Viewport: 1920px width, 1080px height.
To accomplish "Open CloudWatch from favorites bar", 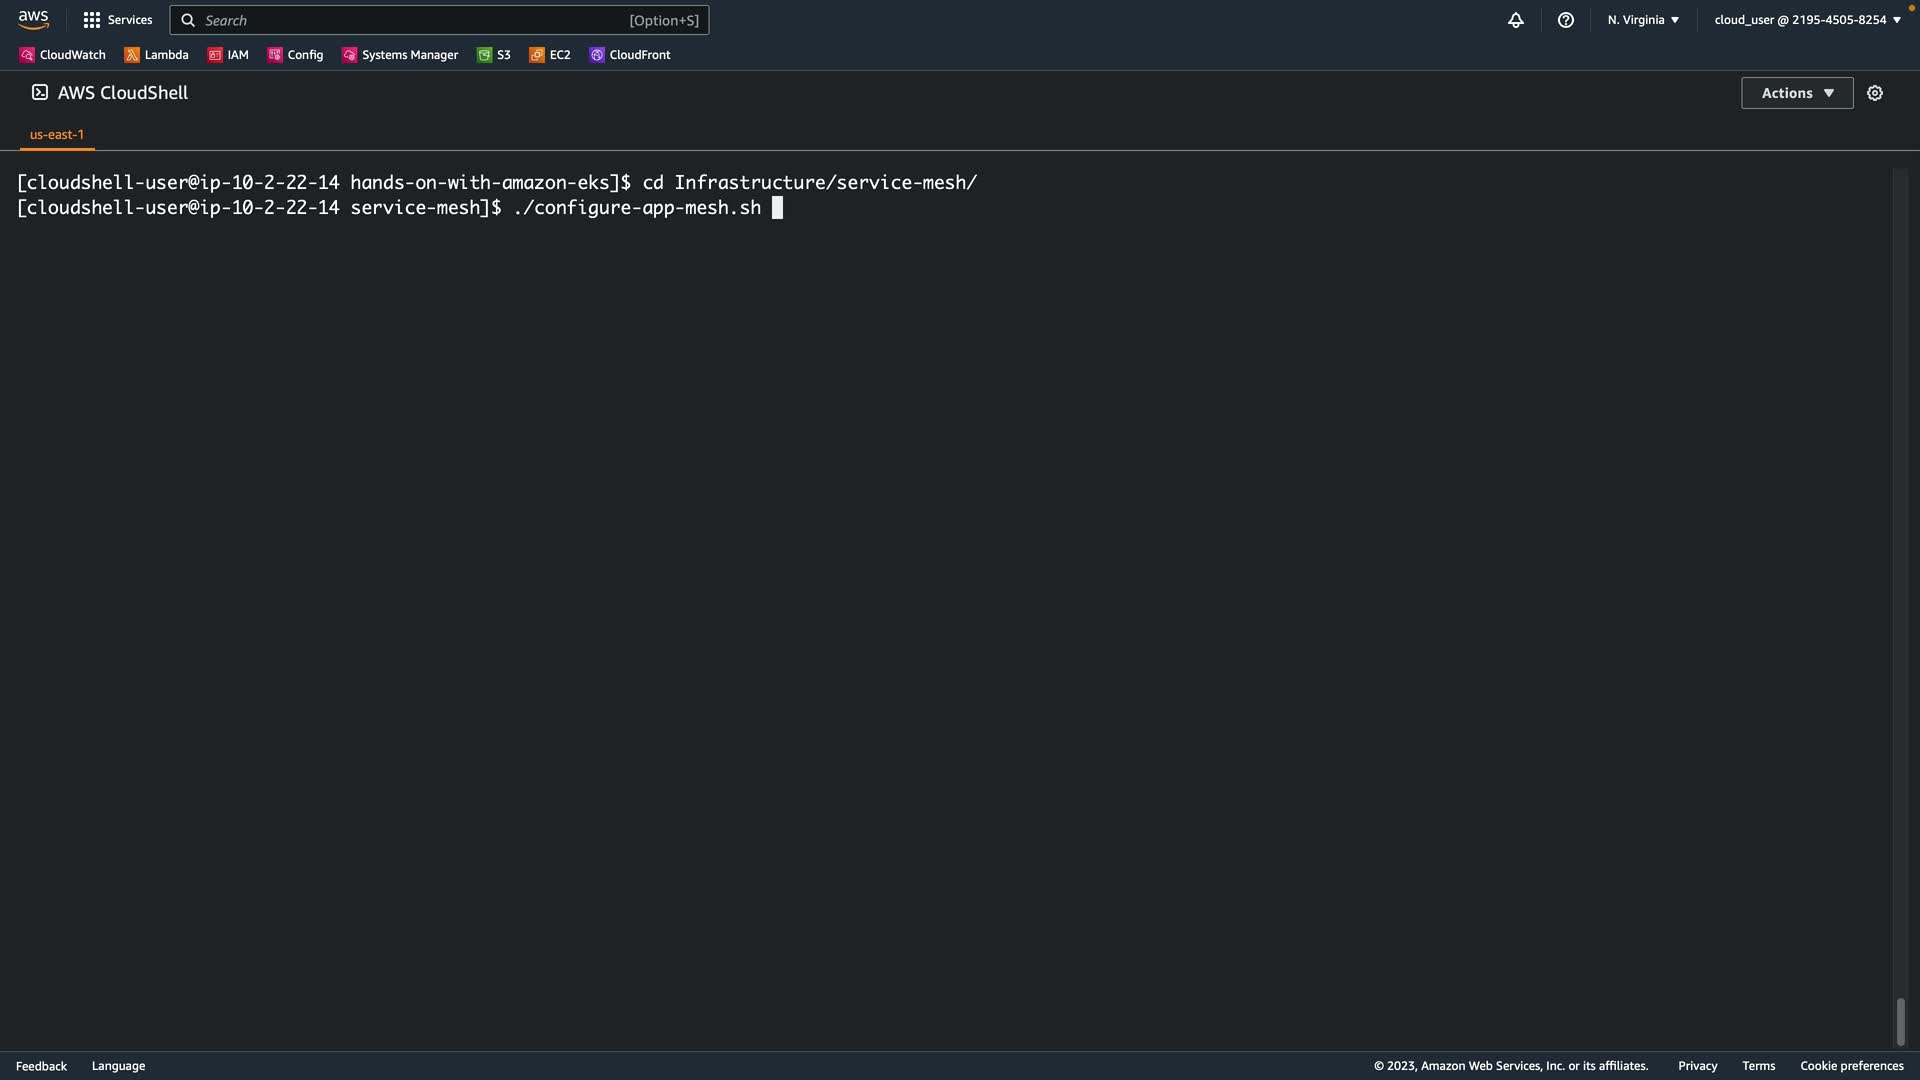I will click(62, 55).
